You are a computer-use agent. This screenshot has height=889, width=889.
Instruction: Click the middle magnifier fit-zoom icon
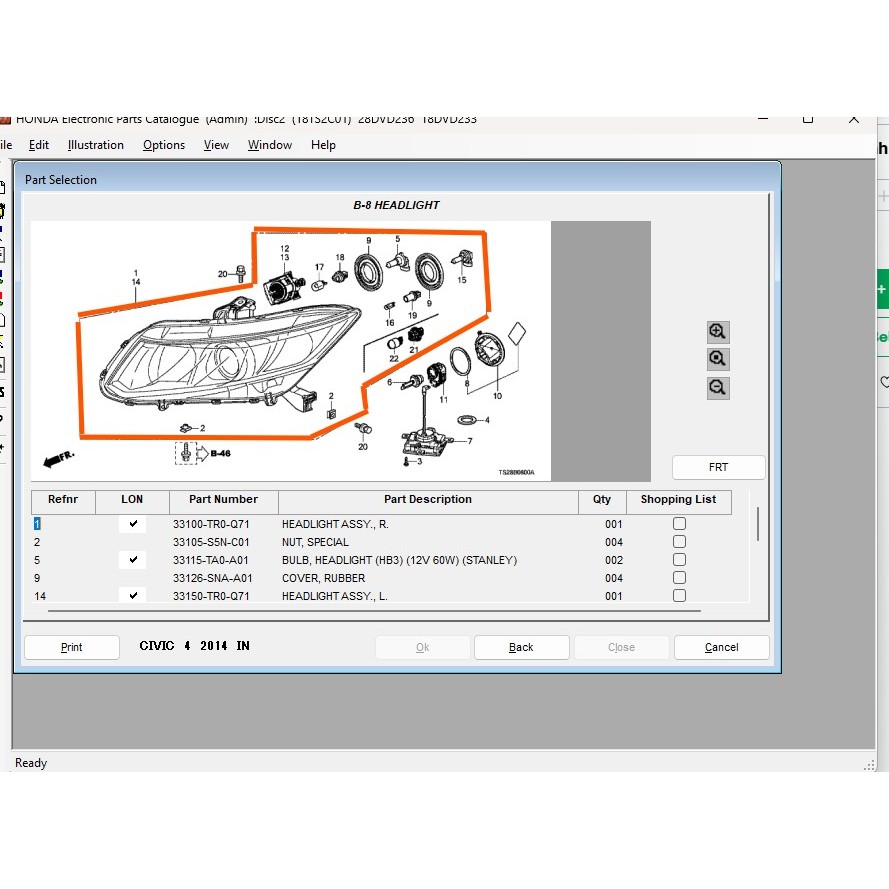click(717, 359)
